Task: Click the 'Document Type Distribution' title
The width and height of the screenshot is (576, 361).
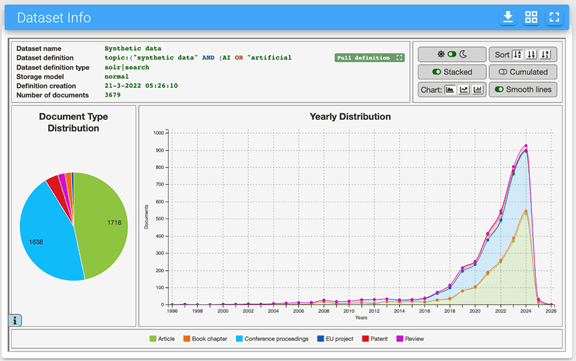Action: coord(73,122)
